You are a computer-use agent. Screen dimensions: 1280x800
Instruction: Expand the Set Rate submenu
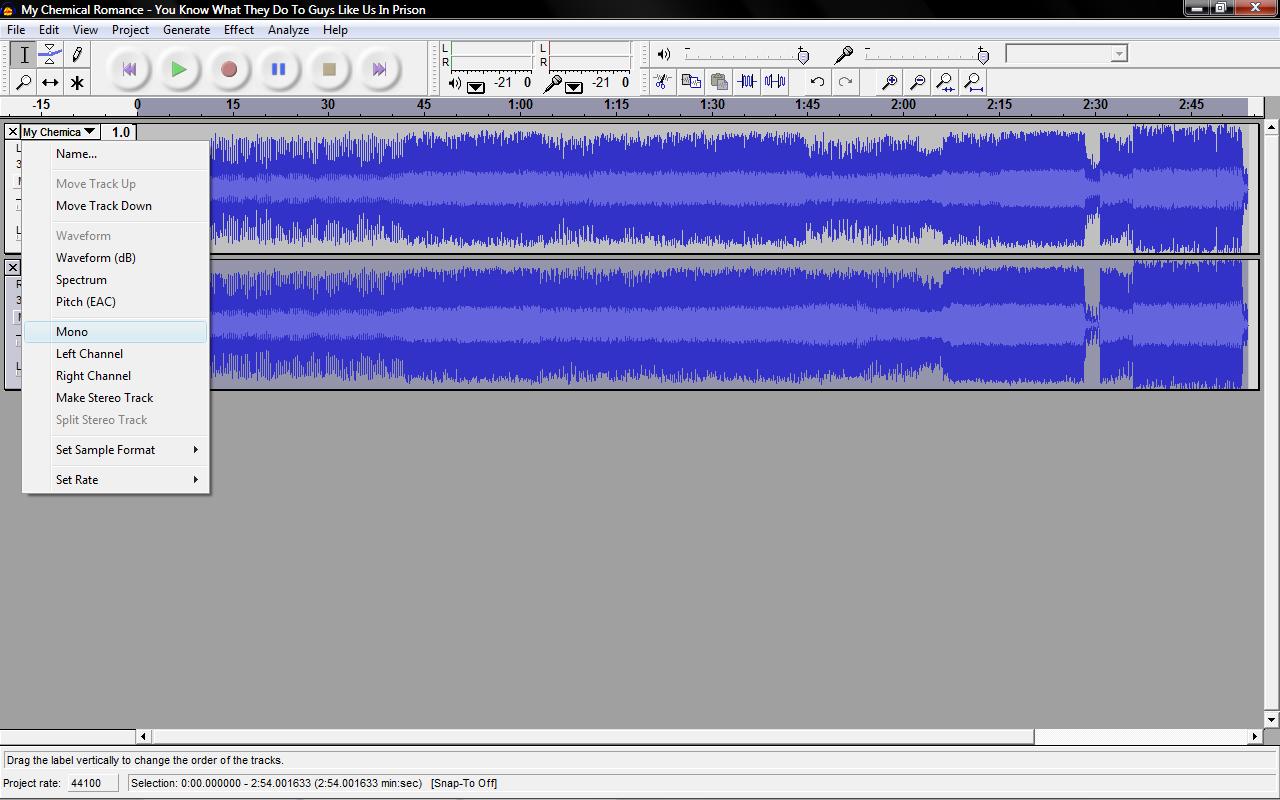77,479
